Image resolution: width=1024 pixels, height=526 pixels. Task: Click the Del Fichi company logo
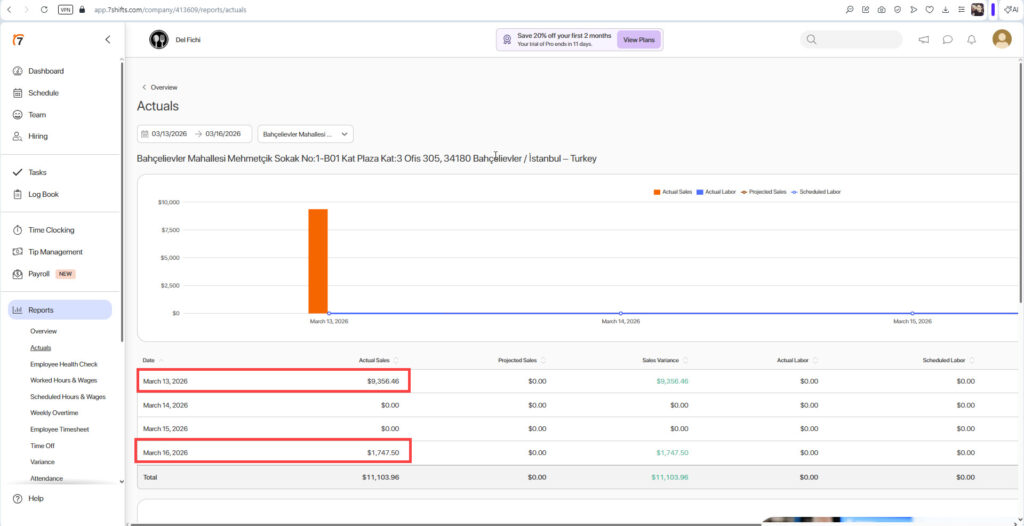159,39
